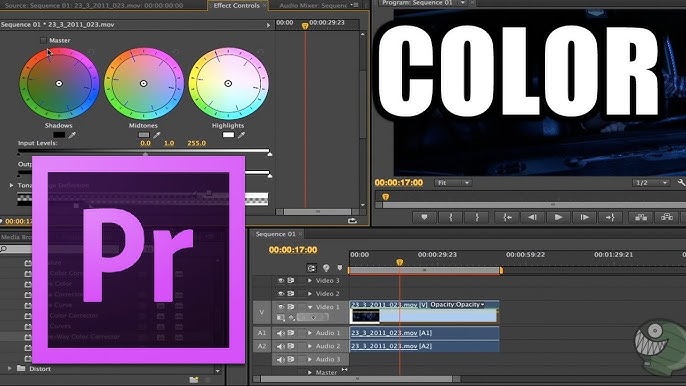Open the Fit zoom level dropdown

(x=453, y=182)
